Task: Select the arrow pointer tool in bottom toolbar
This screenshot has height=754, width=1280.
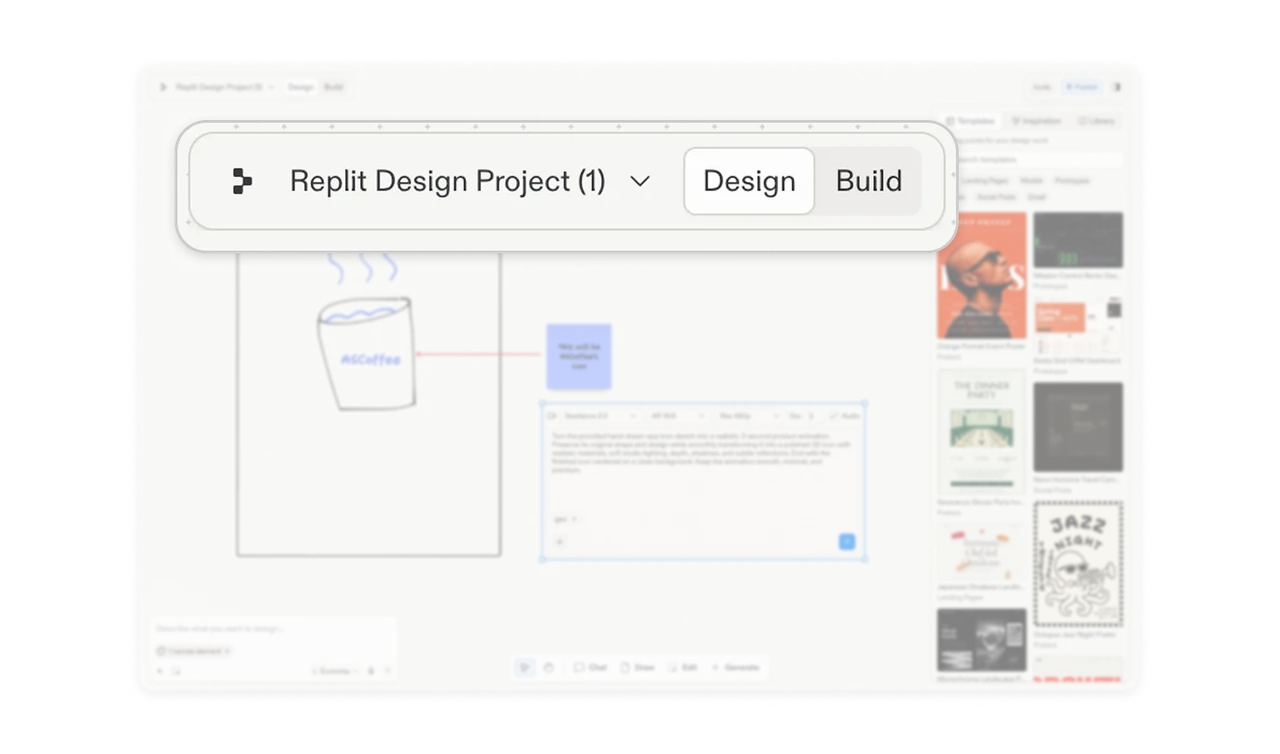Action: point(525,667)
